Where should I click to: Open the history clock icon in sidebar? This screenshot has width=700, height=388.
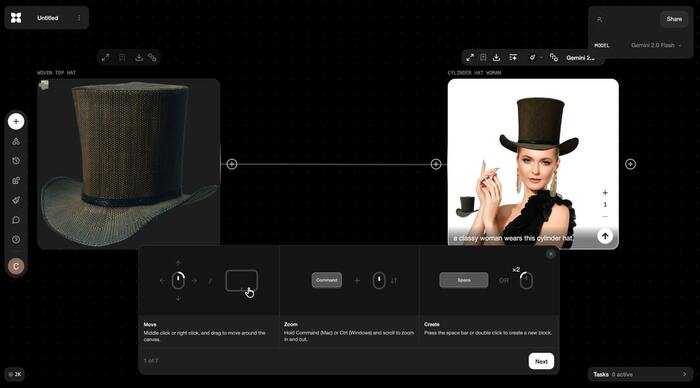(x=16, y=161)
